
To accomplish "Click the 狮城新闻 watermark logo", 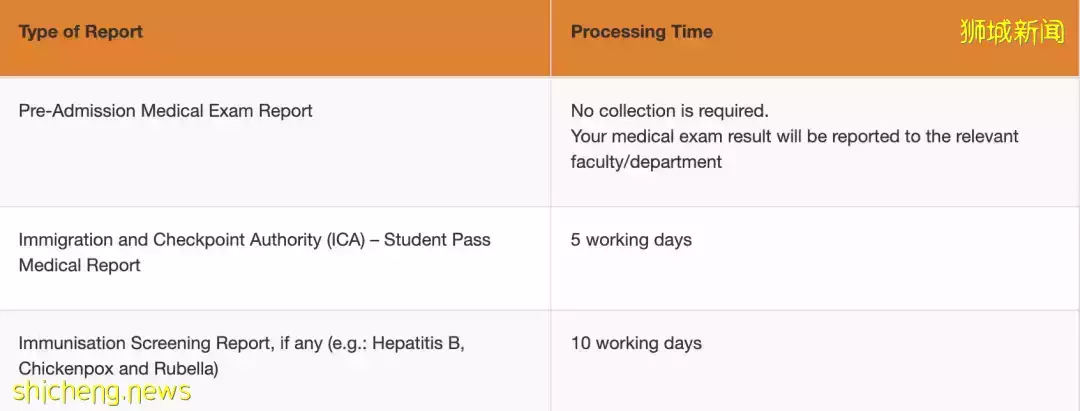I will pyautogui.click(x=1012, y=32).
